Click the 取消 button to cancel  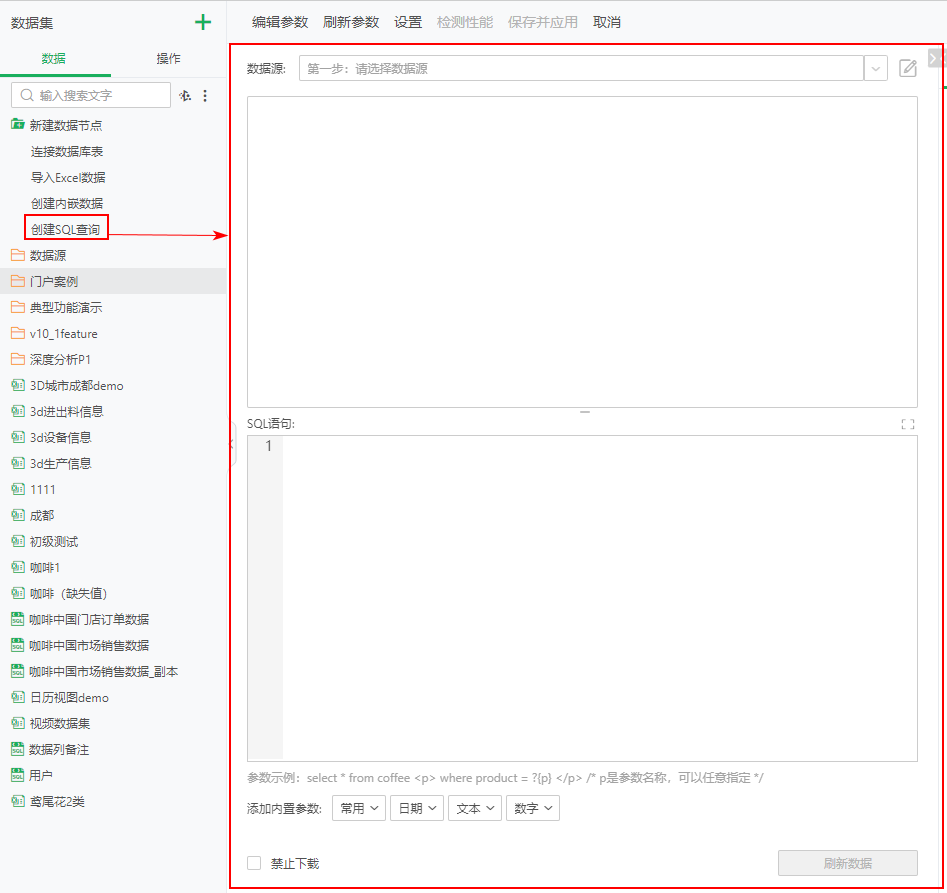606,21
